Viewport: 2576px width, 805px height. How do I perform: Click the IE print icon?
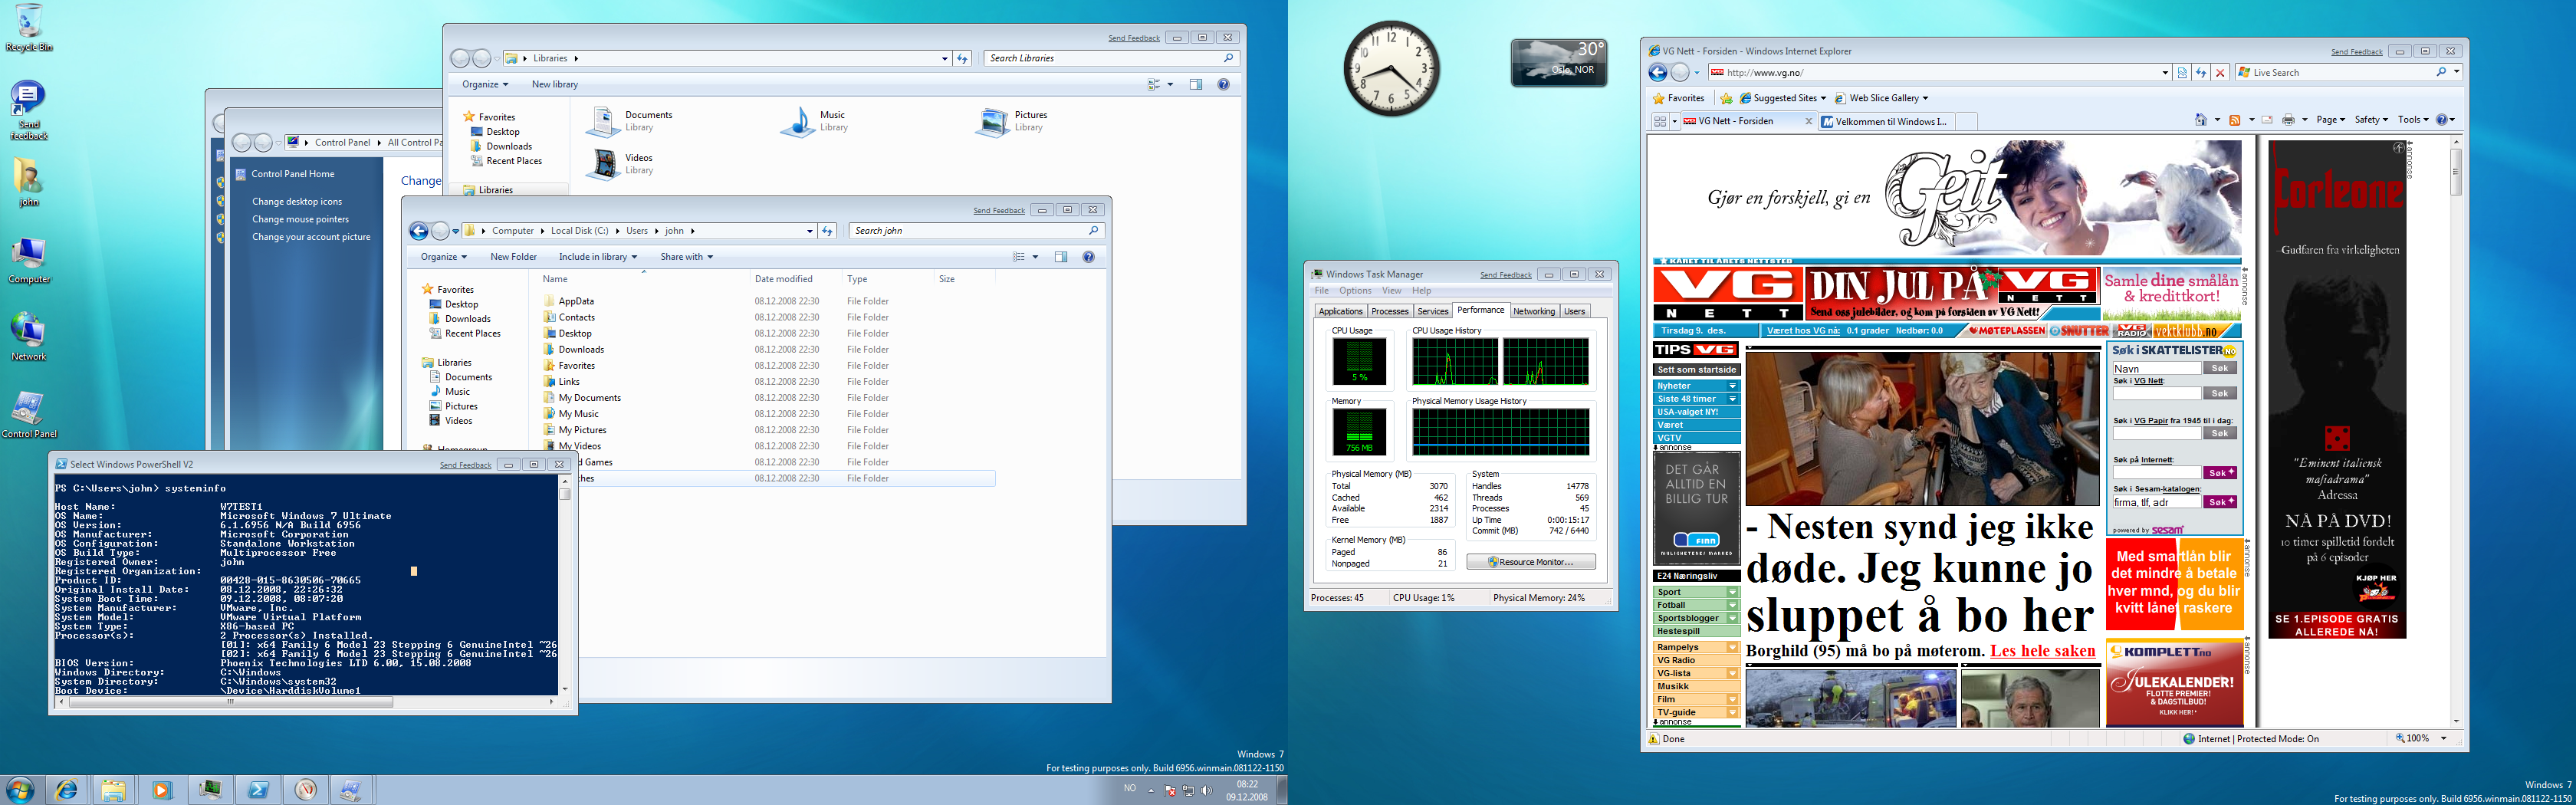[x=2288, y=120]
